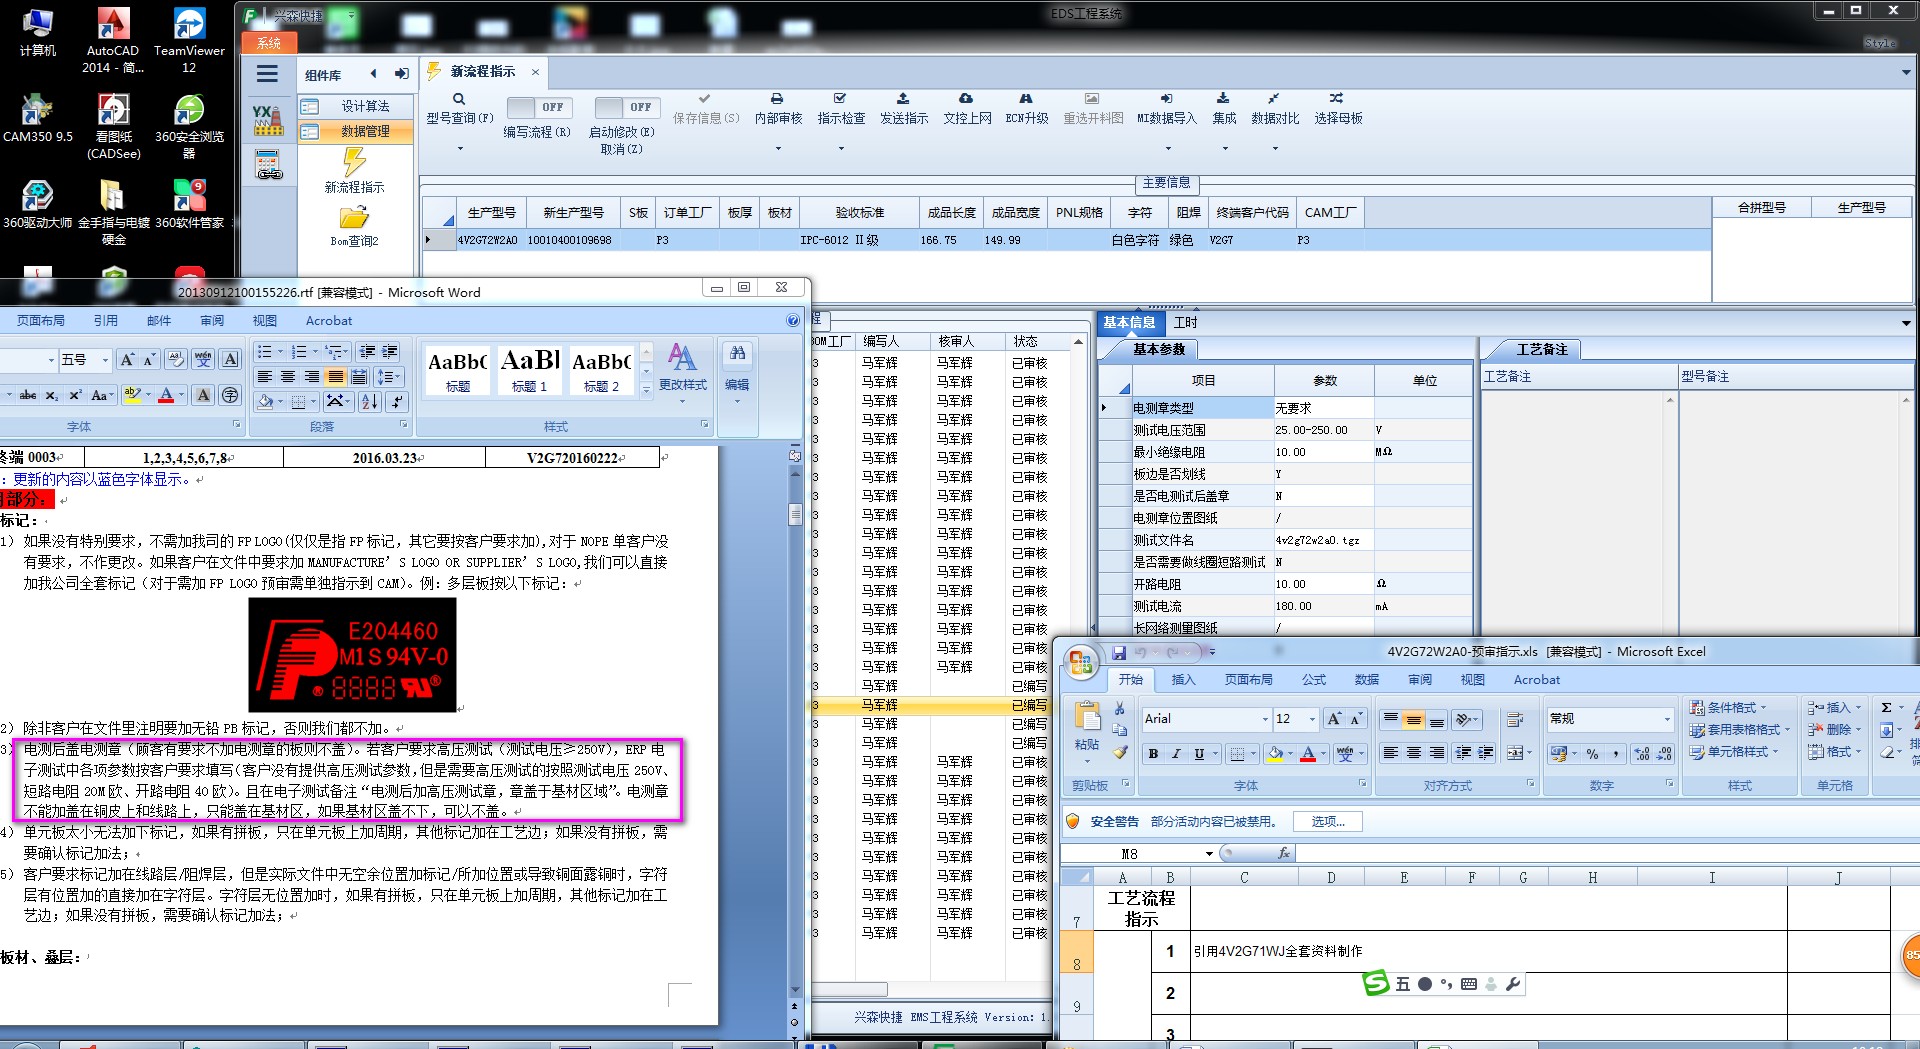1920x1049 pixels.
Task: Open 更改样式 dropdown in Word
Action: [x=683, y=372]
